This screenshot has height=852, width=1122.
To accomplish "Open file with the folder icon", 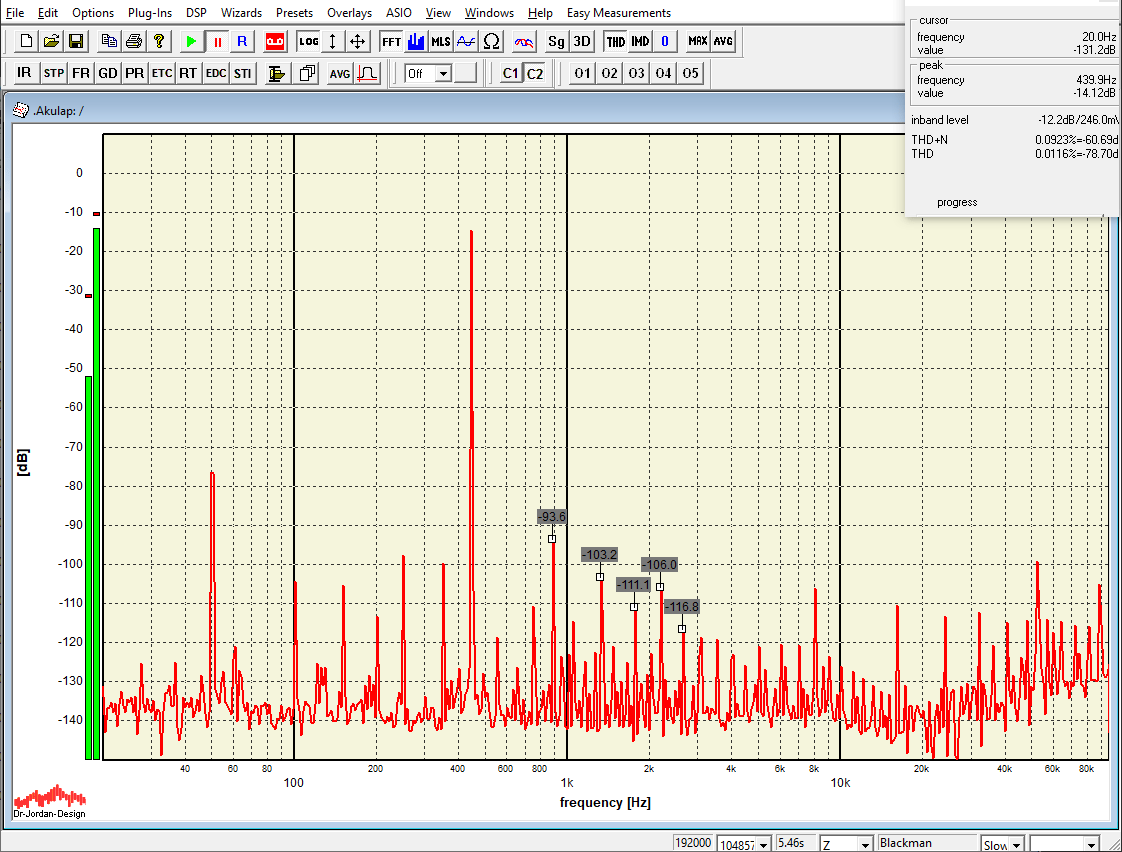I will pos(51,41).
